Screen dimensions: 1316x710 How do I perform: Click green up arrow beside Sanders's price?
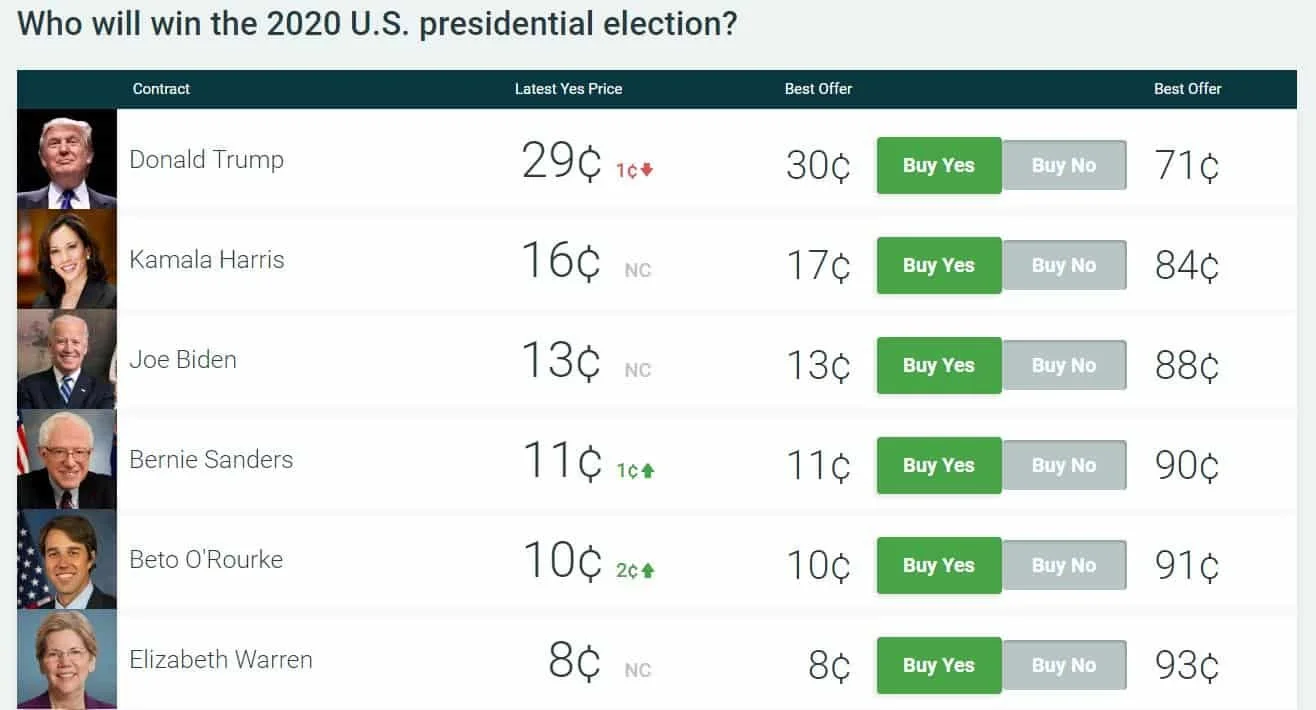click(648, 470)
